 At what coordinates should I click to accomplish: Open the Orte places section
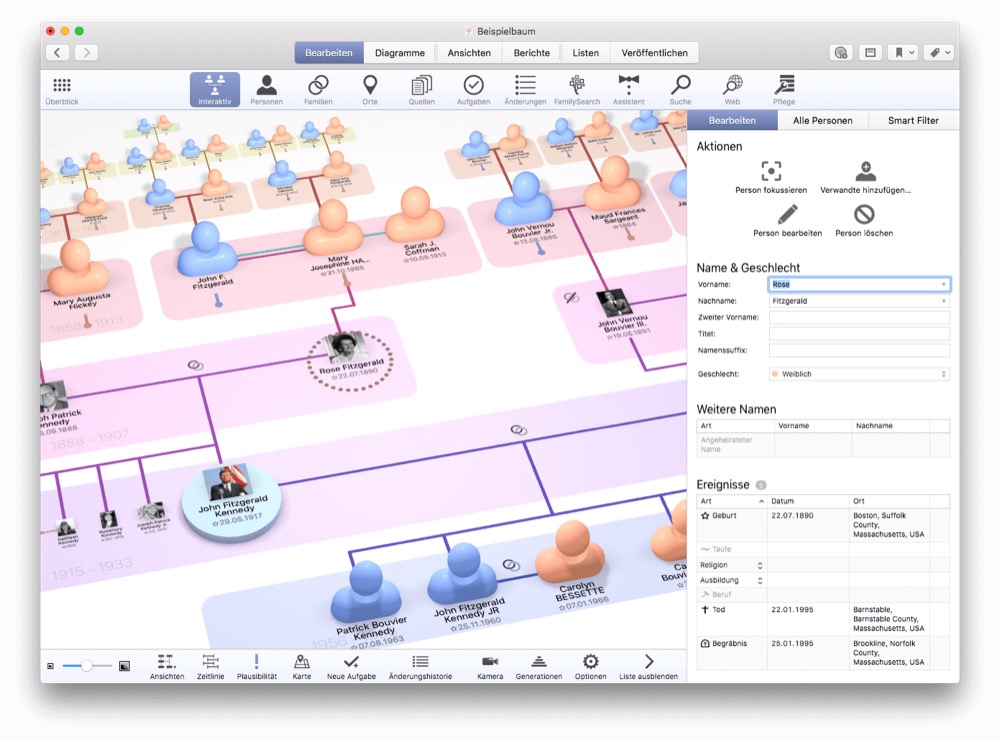coord(370,89)
